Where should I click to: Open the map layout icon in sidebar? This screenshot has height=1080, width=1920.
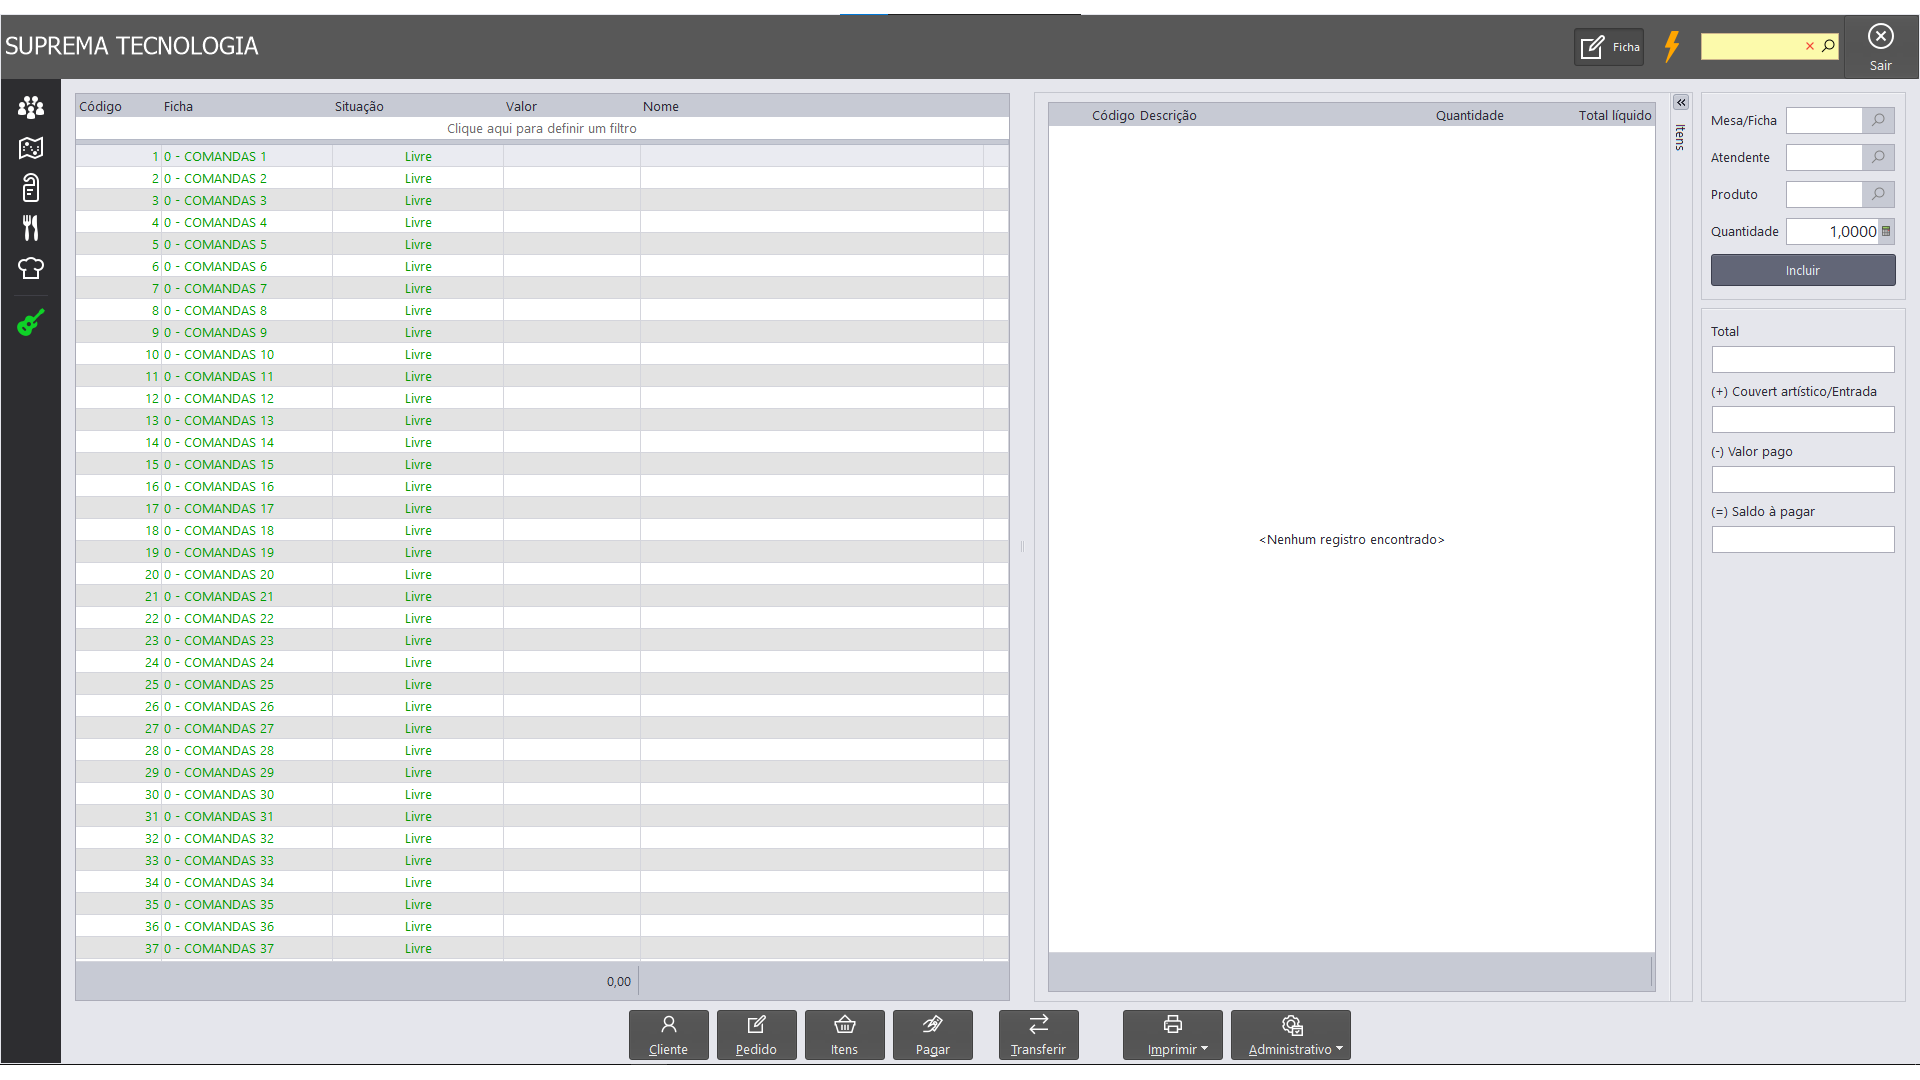coord(31,148)
